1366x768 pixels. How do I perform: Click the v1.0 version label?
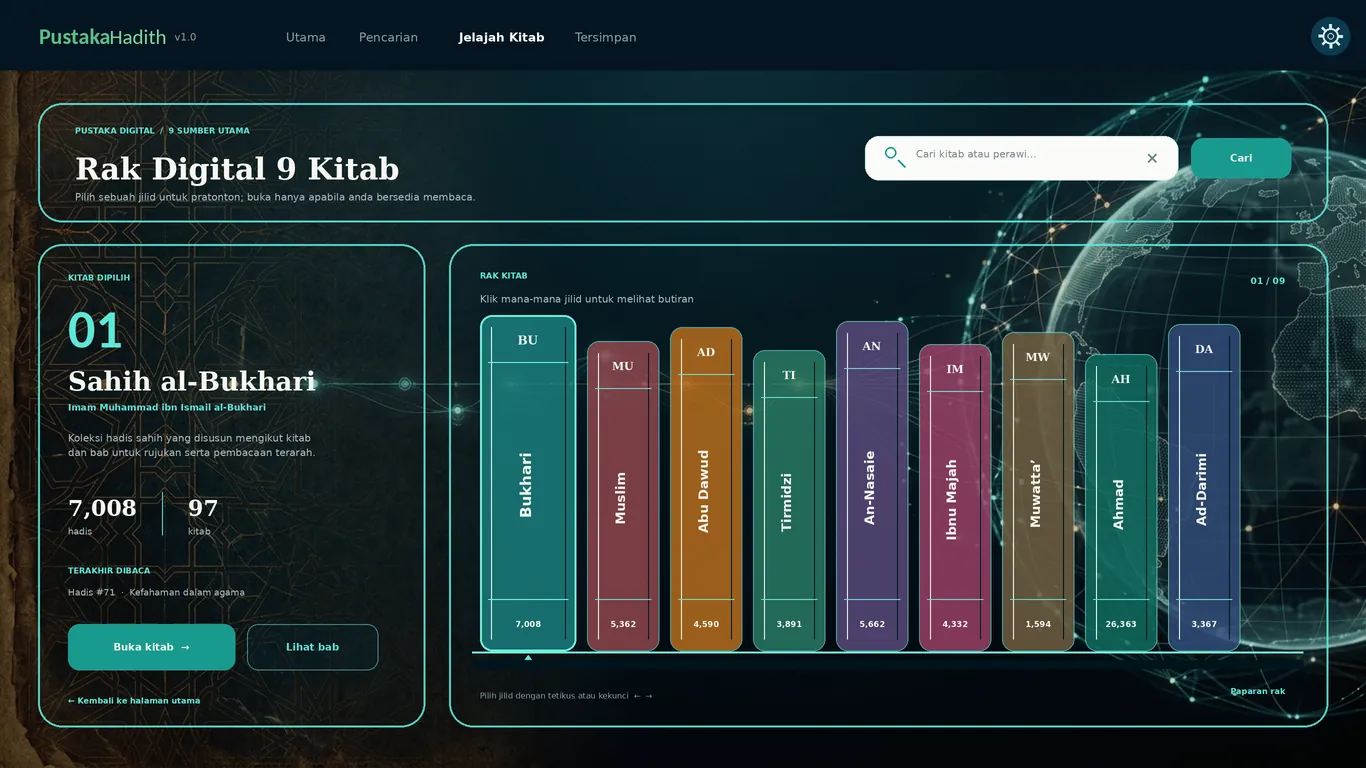tap(185, 37)
